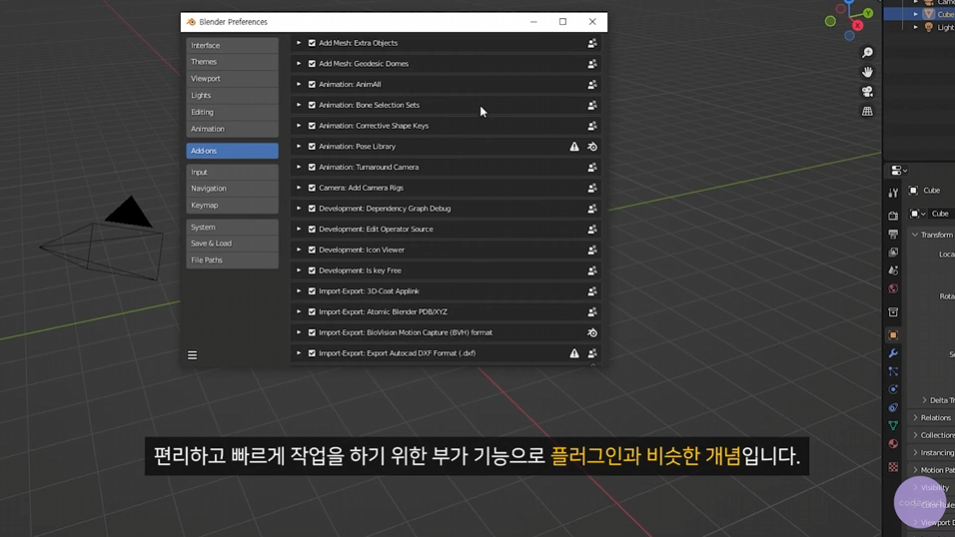Toggle Animation: Turnaround Camera checkbox
The height and width of the screenshot is (537, 955).
[312, 167]
